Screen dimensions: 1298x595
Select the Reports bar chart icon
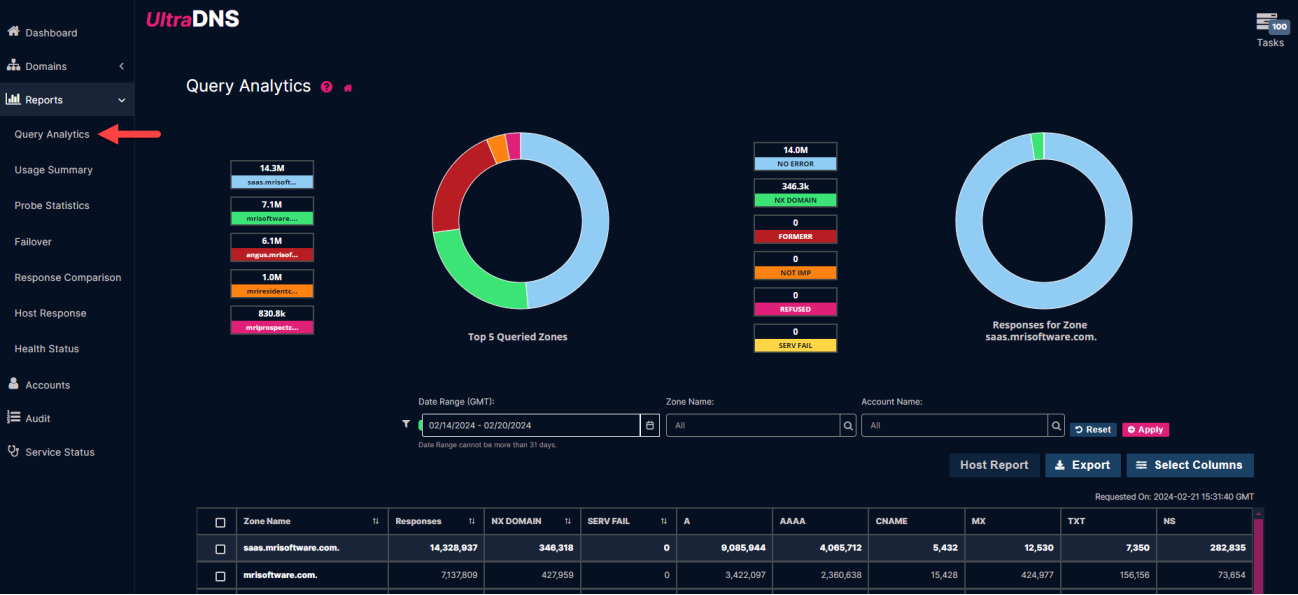pos(13,99)
